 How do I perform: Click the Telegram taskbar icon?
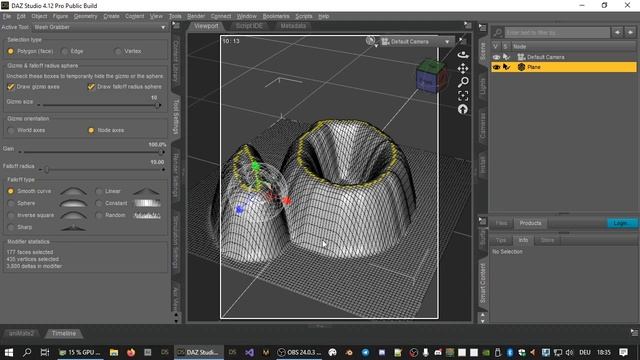point(366,352)
